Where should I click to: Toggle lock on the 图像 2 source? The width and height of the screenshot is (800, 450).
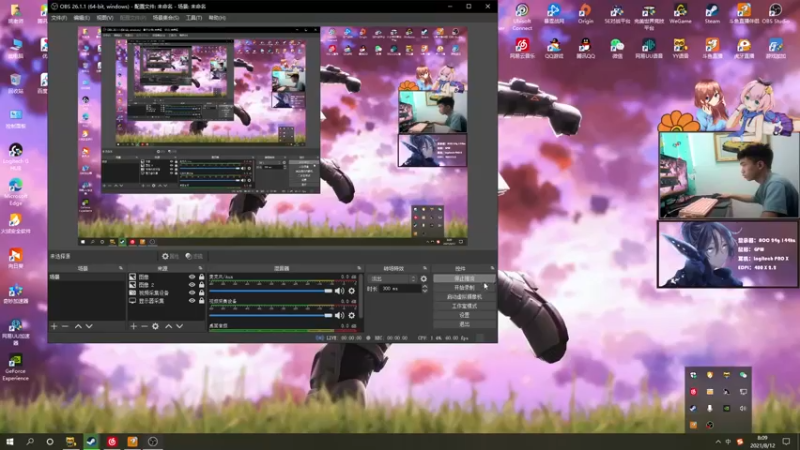coord(202,285)
